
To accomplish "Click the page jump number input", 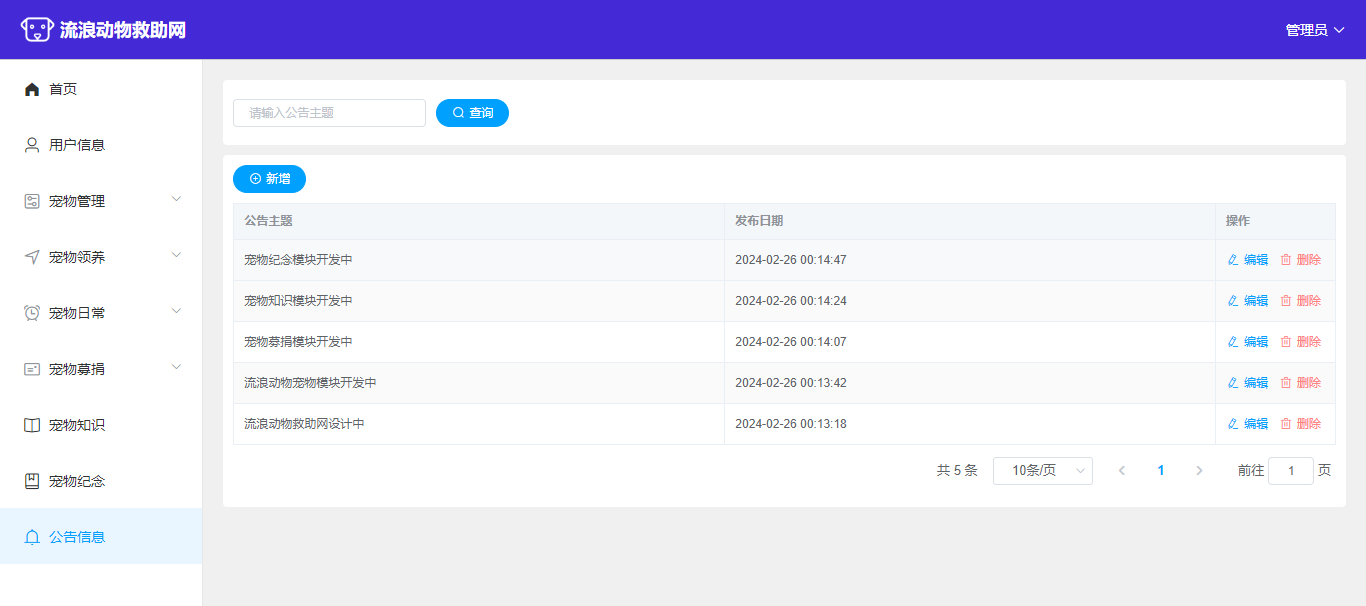I will tap(1290, 471).
